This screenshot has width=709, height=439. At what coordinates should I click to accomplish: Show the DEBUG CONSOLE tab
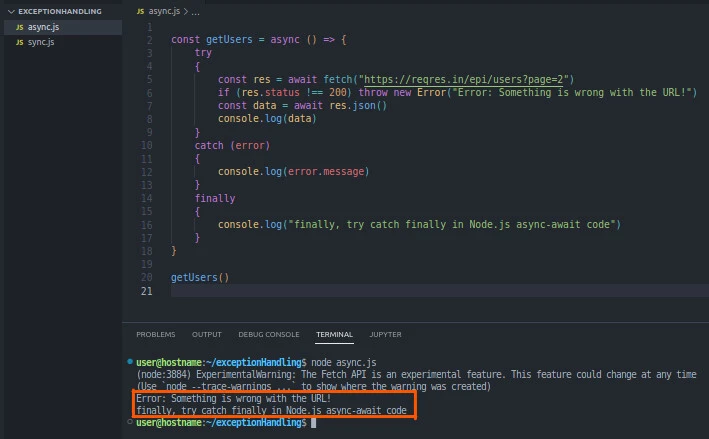click(268, 334)
